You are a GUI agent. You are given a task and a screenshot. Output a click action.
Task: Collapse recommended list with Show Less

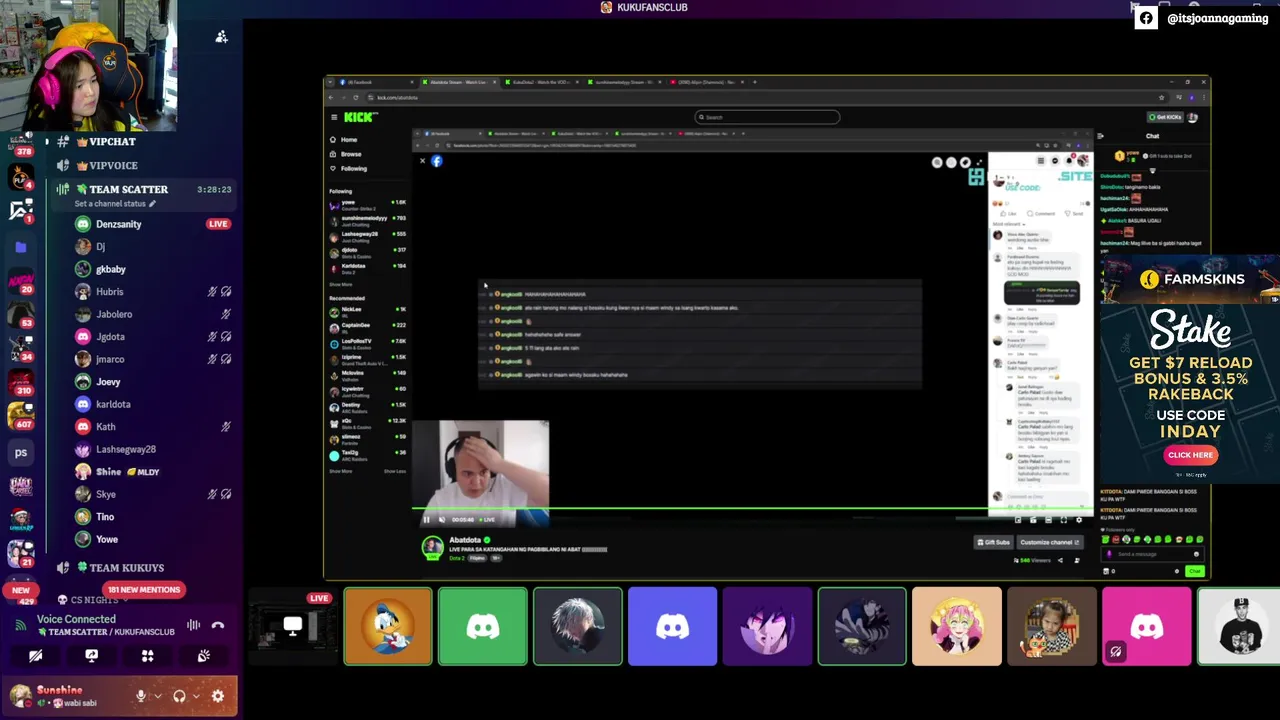click(395, 471)
